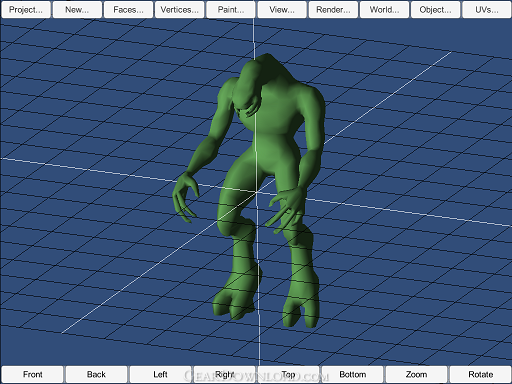Open the Object... menu
The width and height of the screenshot is (512, 384).
(435, 10)
